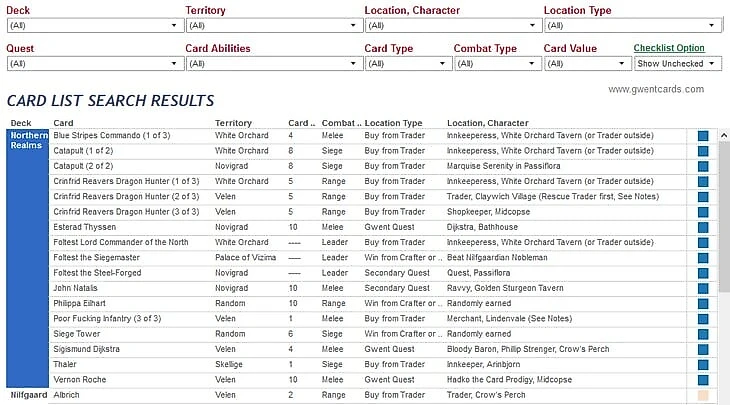Open the Checklist Option link
The height and width of the screenshot is (405, 730).
(x=669, y=48)
